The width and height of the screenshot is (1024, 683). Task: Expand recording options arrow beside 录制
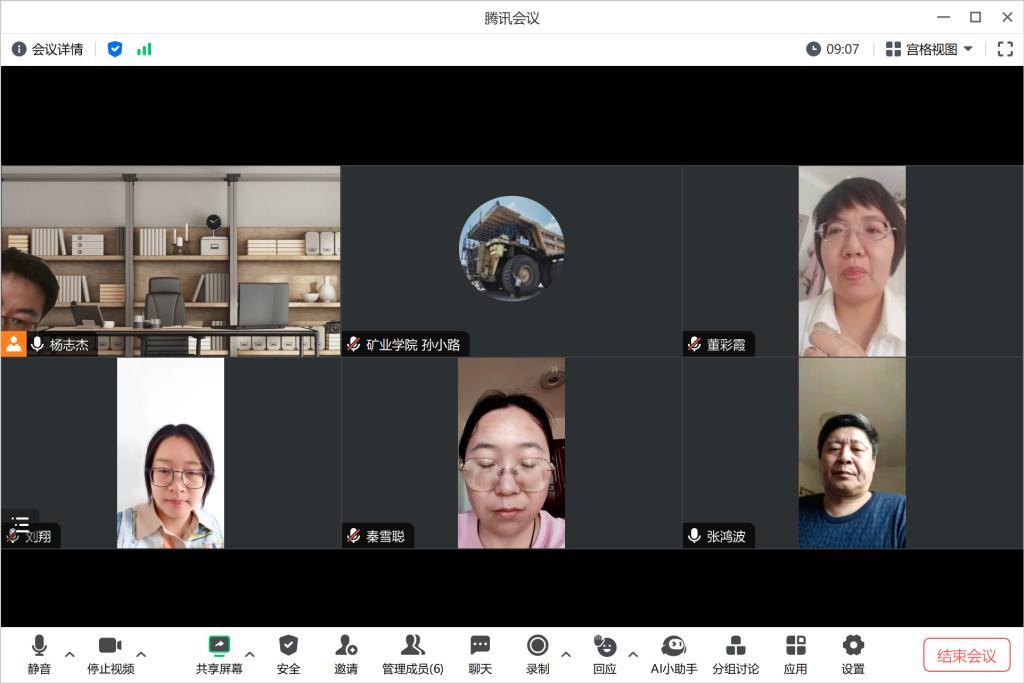(566, 654)
